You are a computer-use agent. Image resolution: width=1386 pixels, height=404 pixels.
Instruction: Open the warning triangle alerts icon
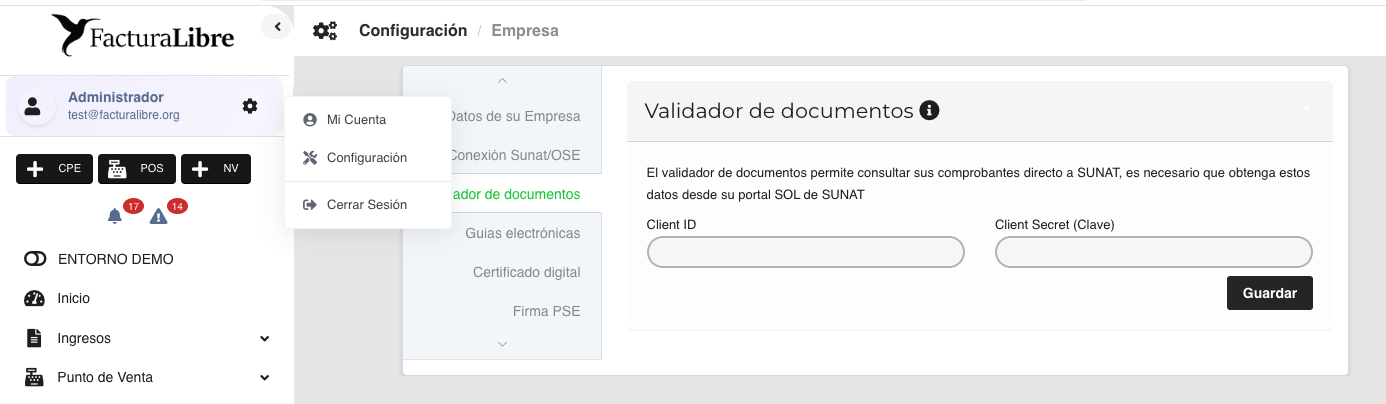point(158,216)
